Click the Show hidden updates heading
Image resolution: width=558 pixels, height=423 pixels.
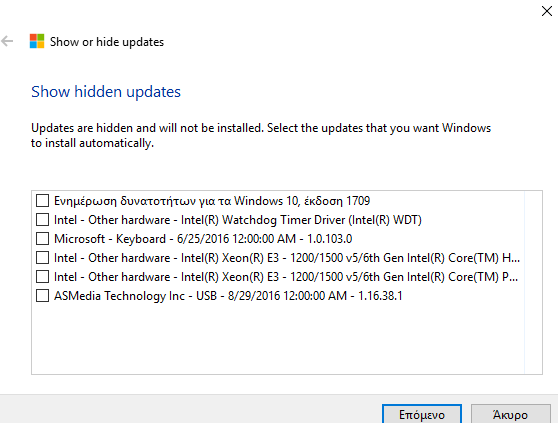point(106,92)
